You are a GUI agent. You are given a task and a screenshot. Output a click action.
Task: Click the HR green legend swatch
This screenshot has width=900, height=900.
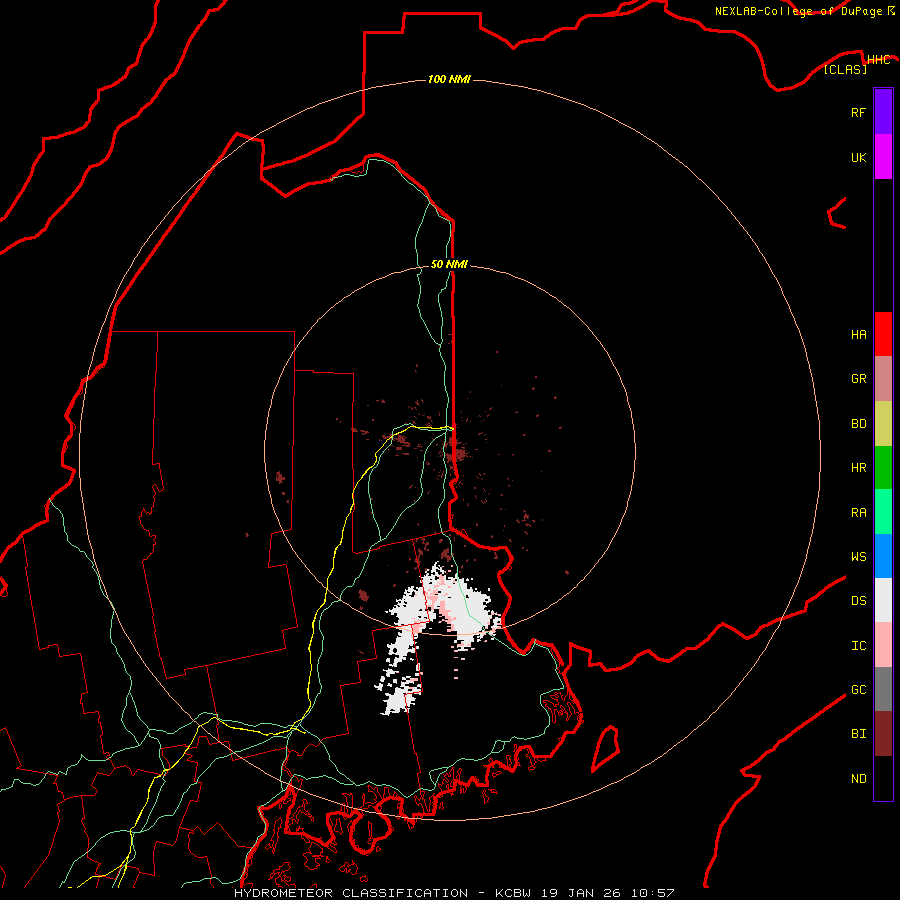(883, 468)
